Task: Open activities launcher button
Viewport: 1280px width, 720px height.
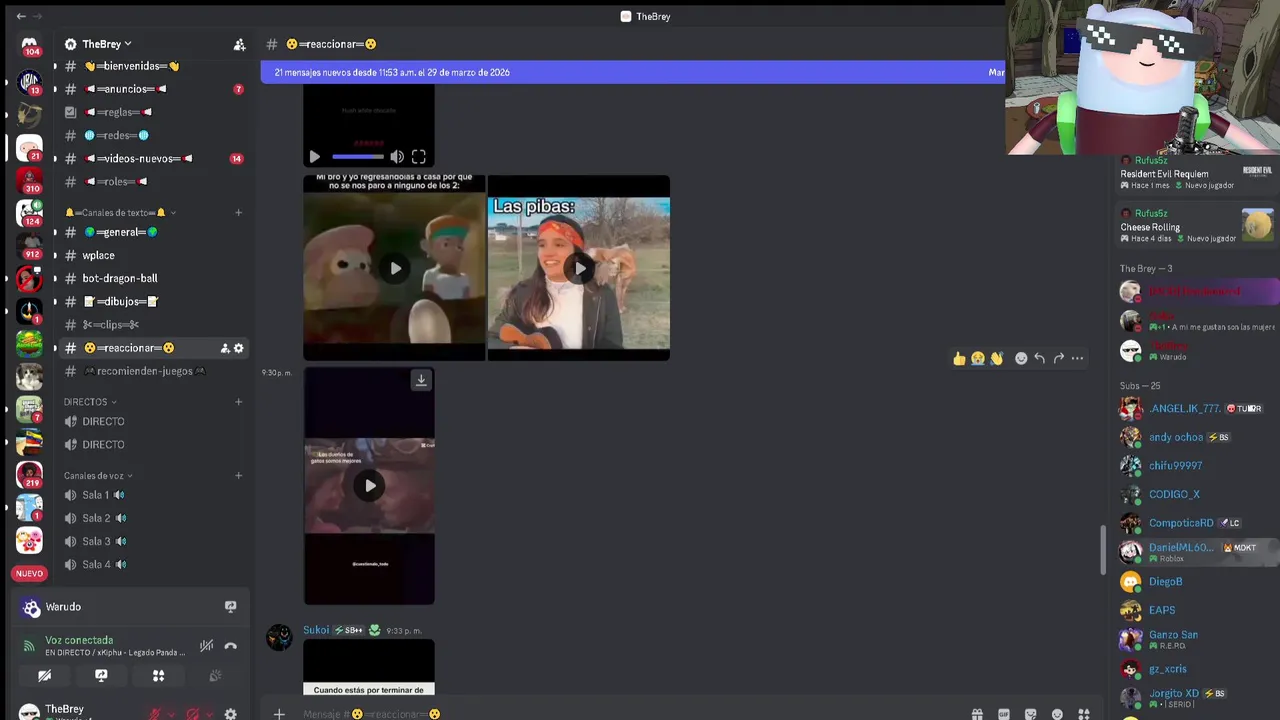Action: [158, 676]
